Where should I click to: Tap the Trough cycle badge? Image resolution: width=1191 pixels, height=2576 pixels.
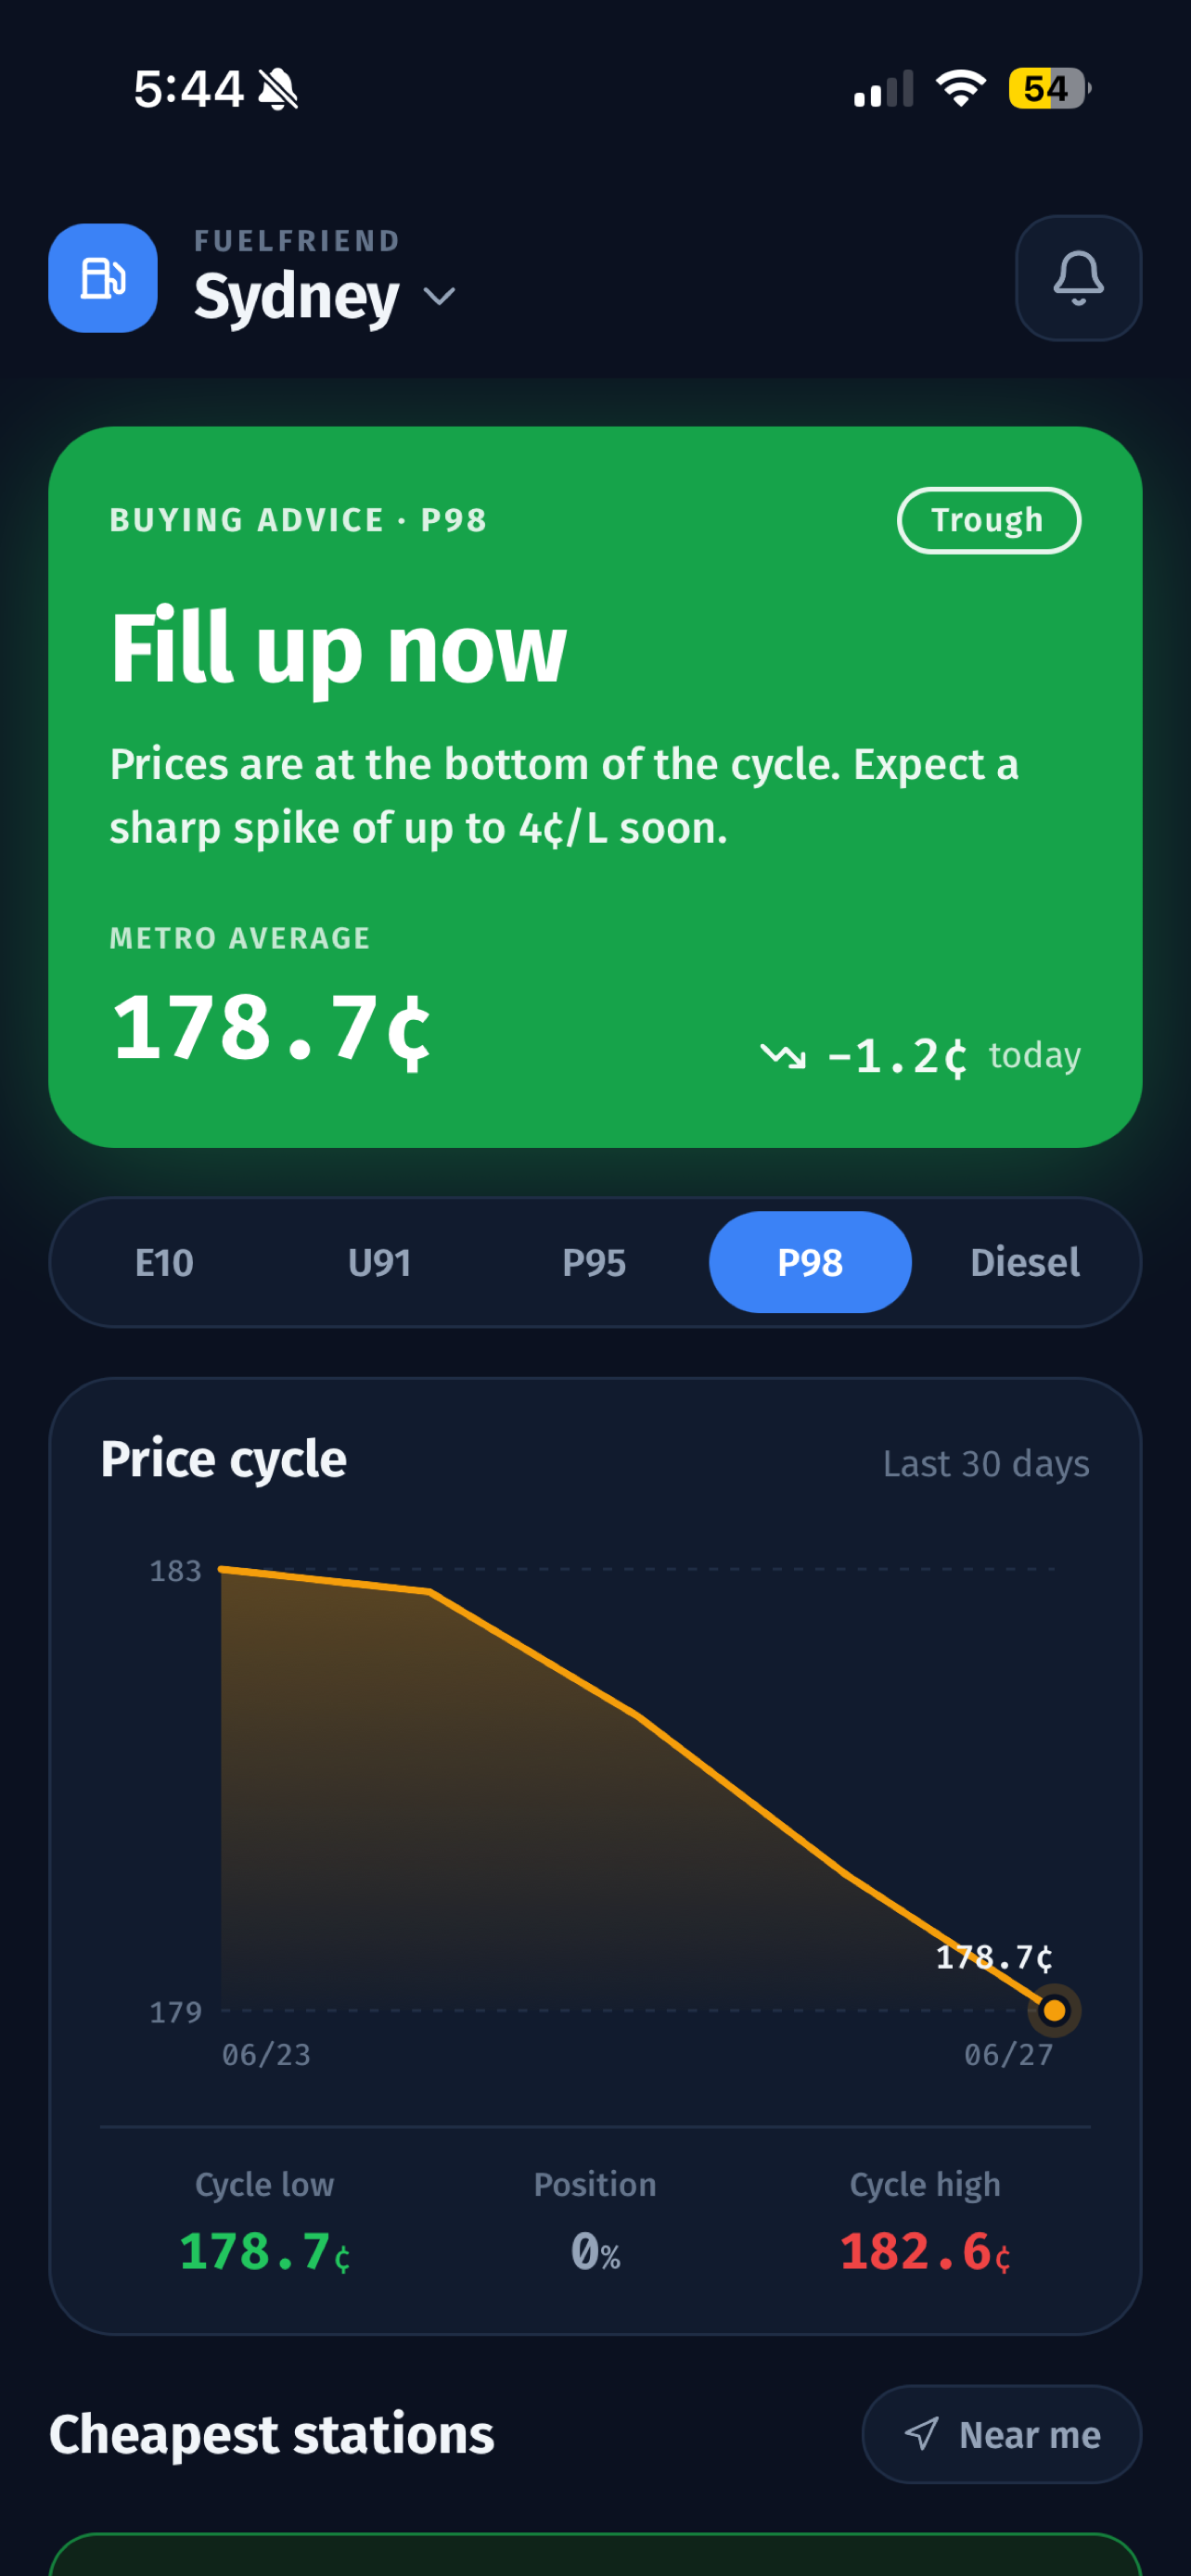point(988,520)
